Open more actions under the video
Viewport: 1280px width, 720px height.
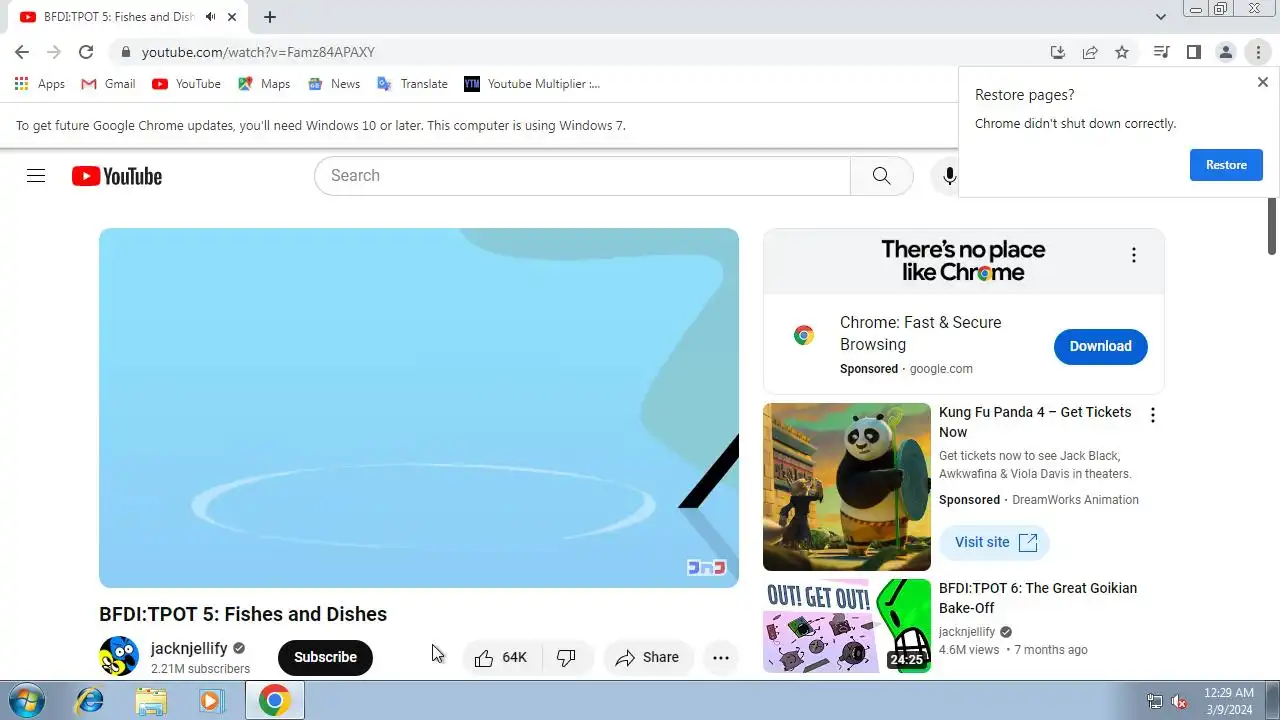tap(721, 657)
